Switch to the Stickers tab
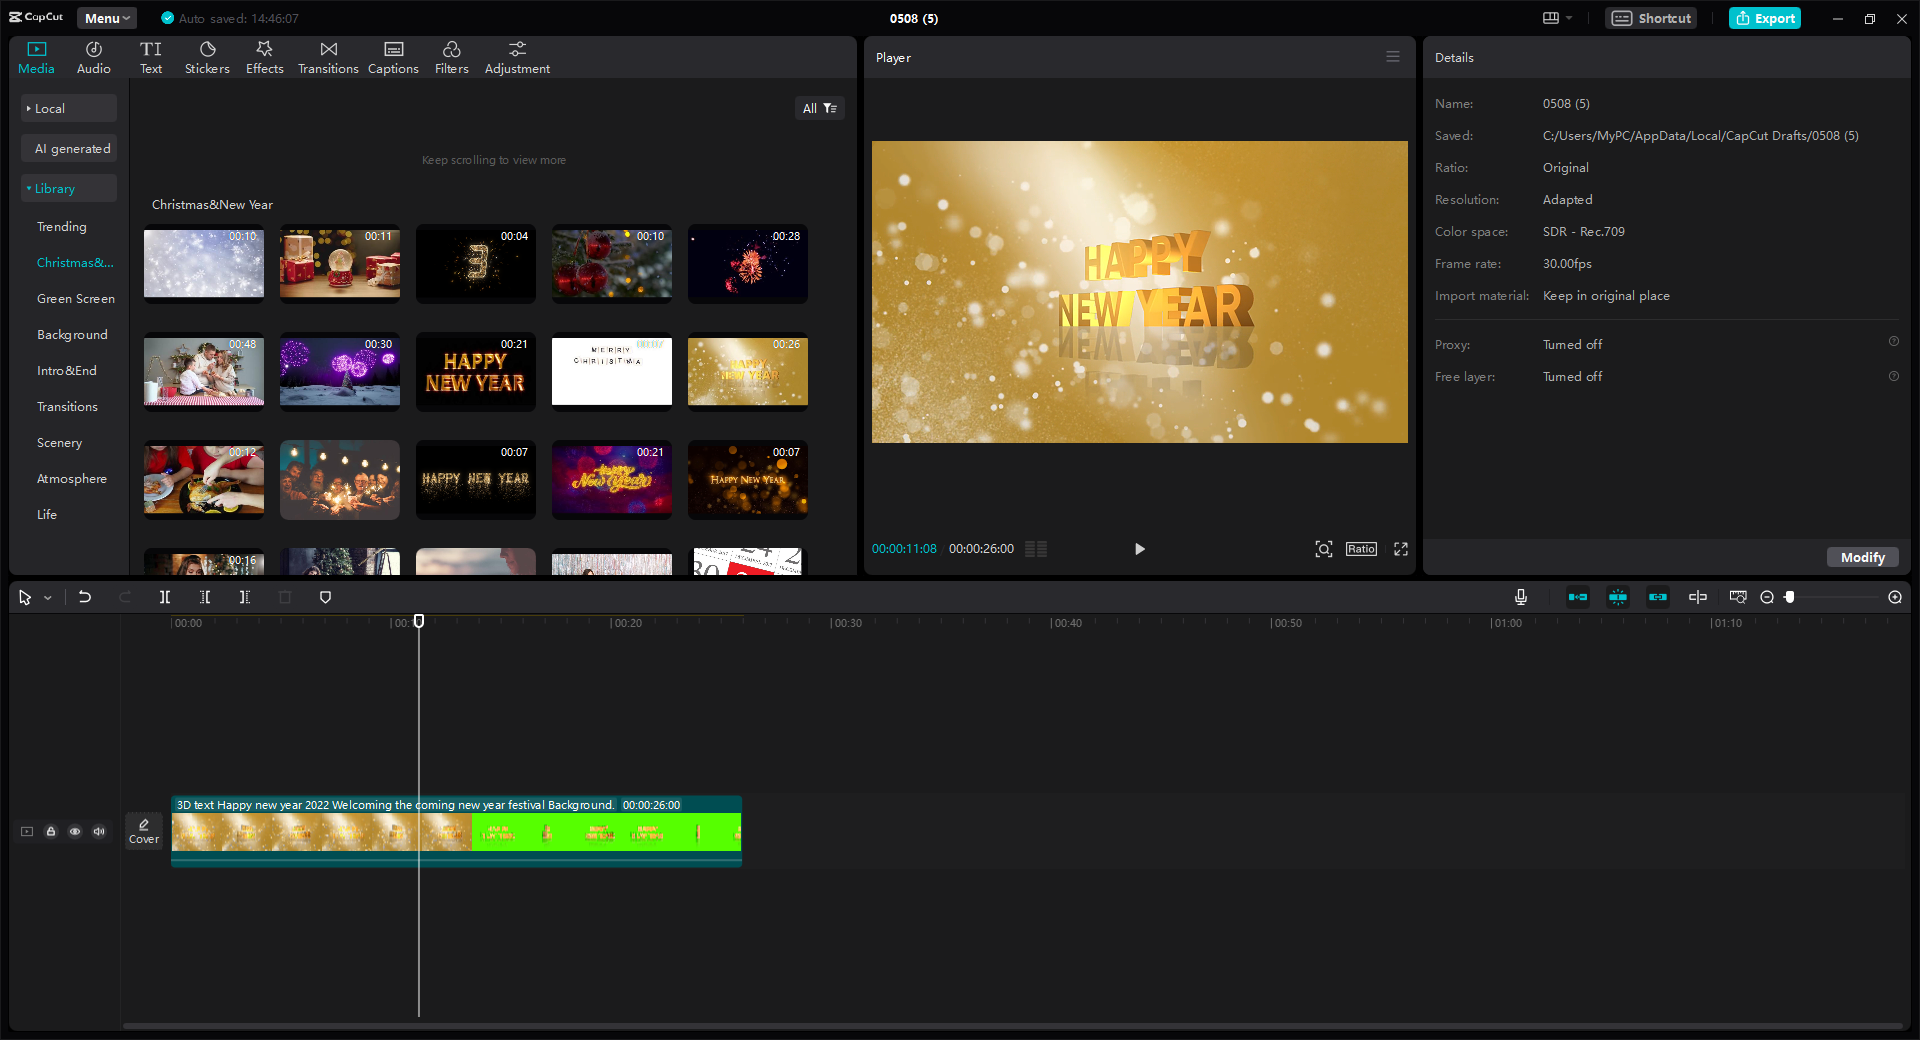Image resolution: width=1920 pixels, height=1040 pixels. pos(207,57)
